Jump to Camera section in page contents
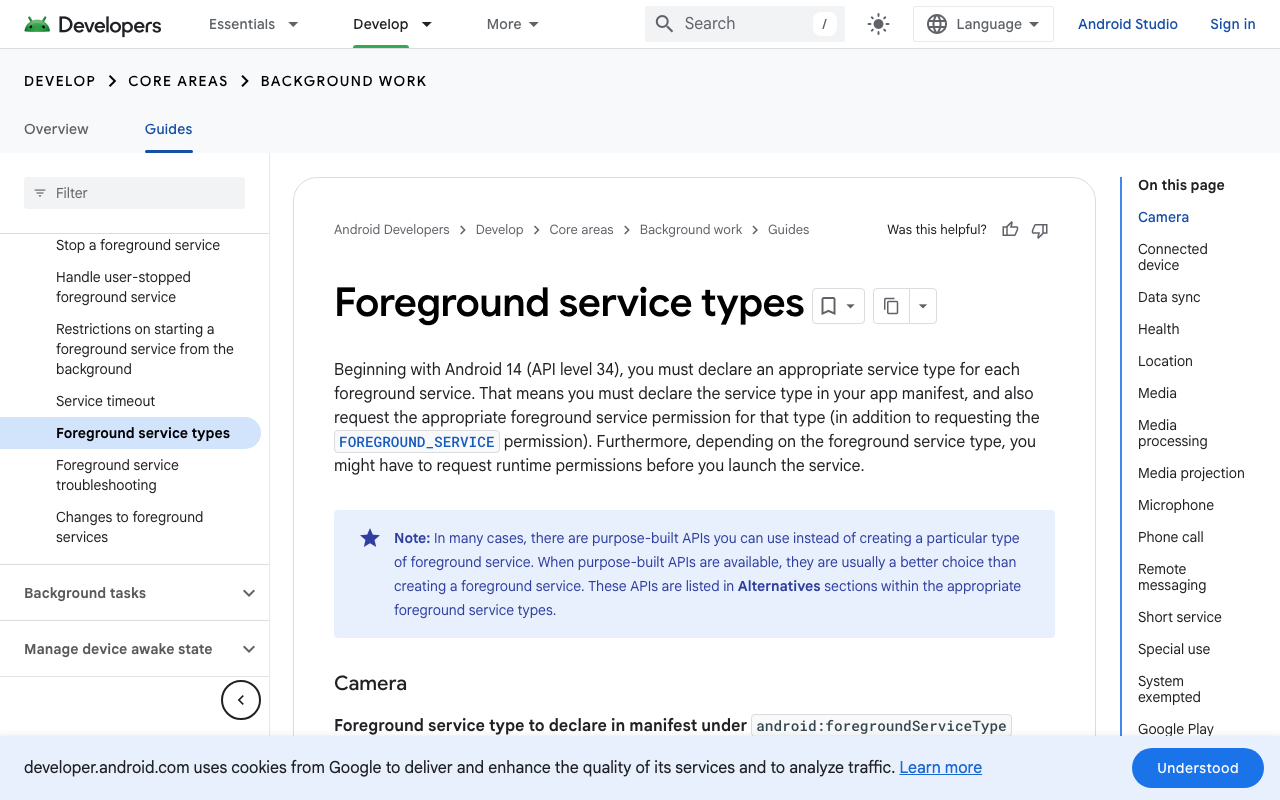 point(1163,217)
